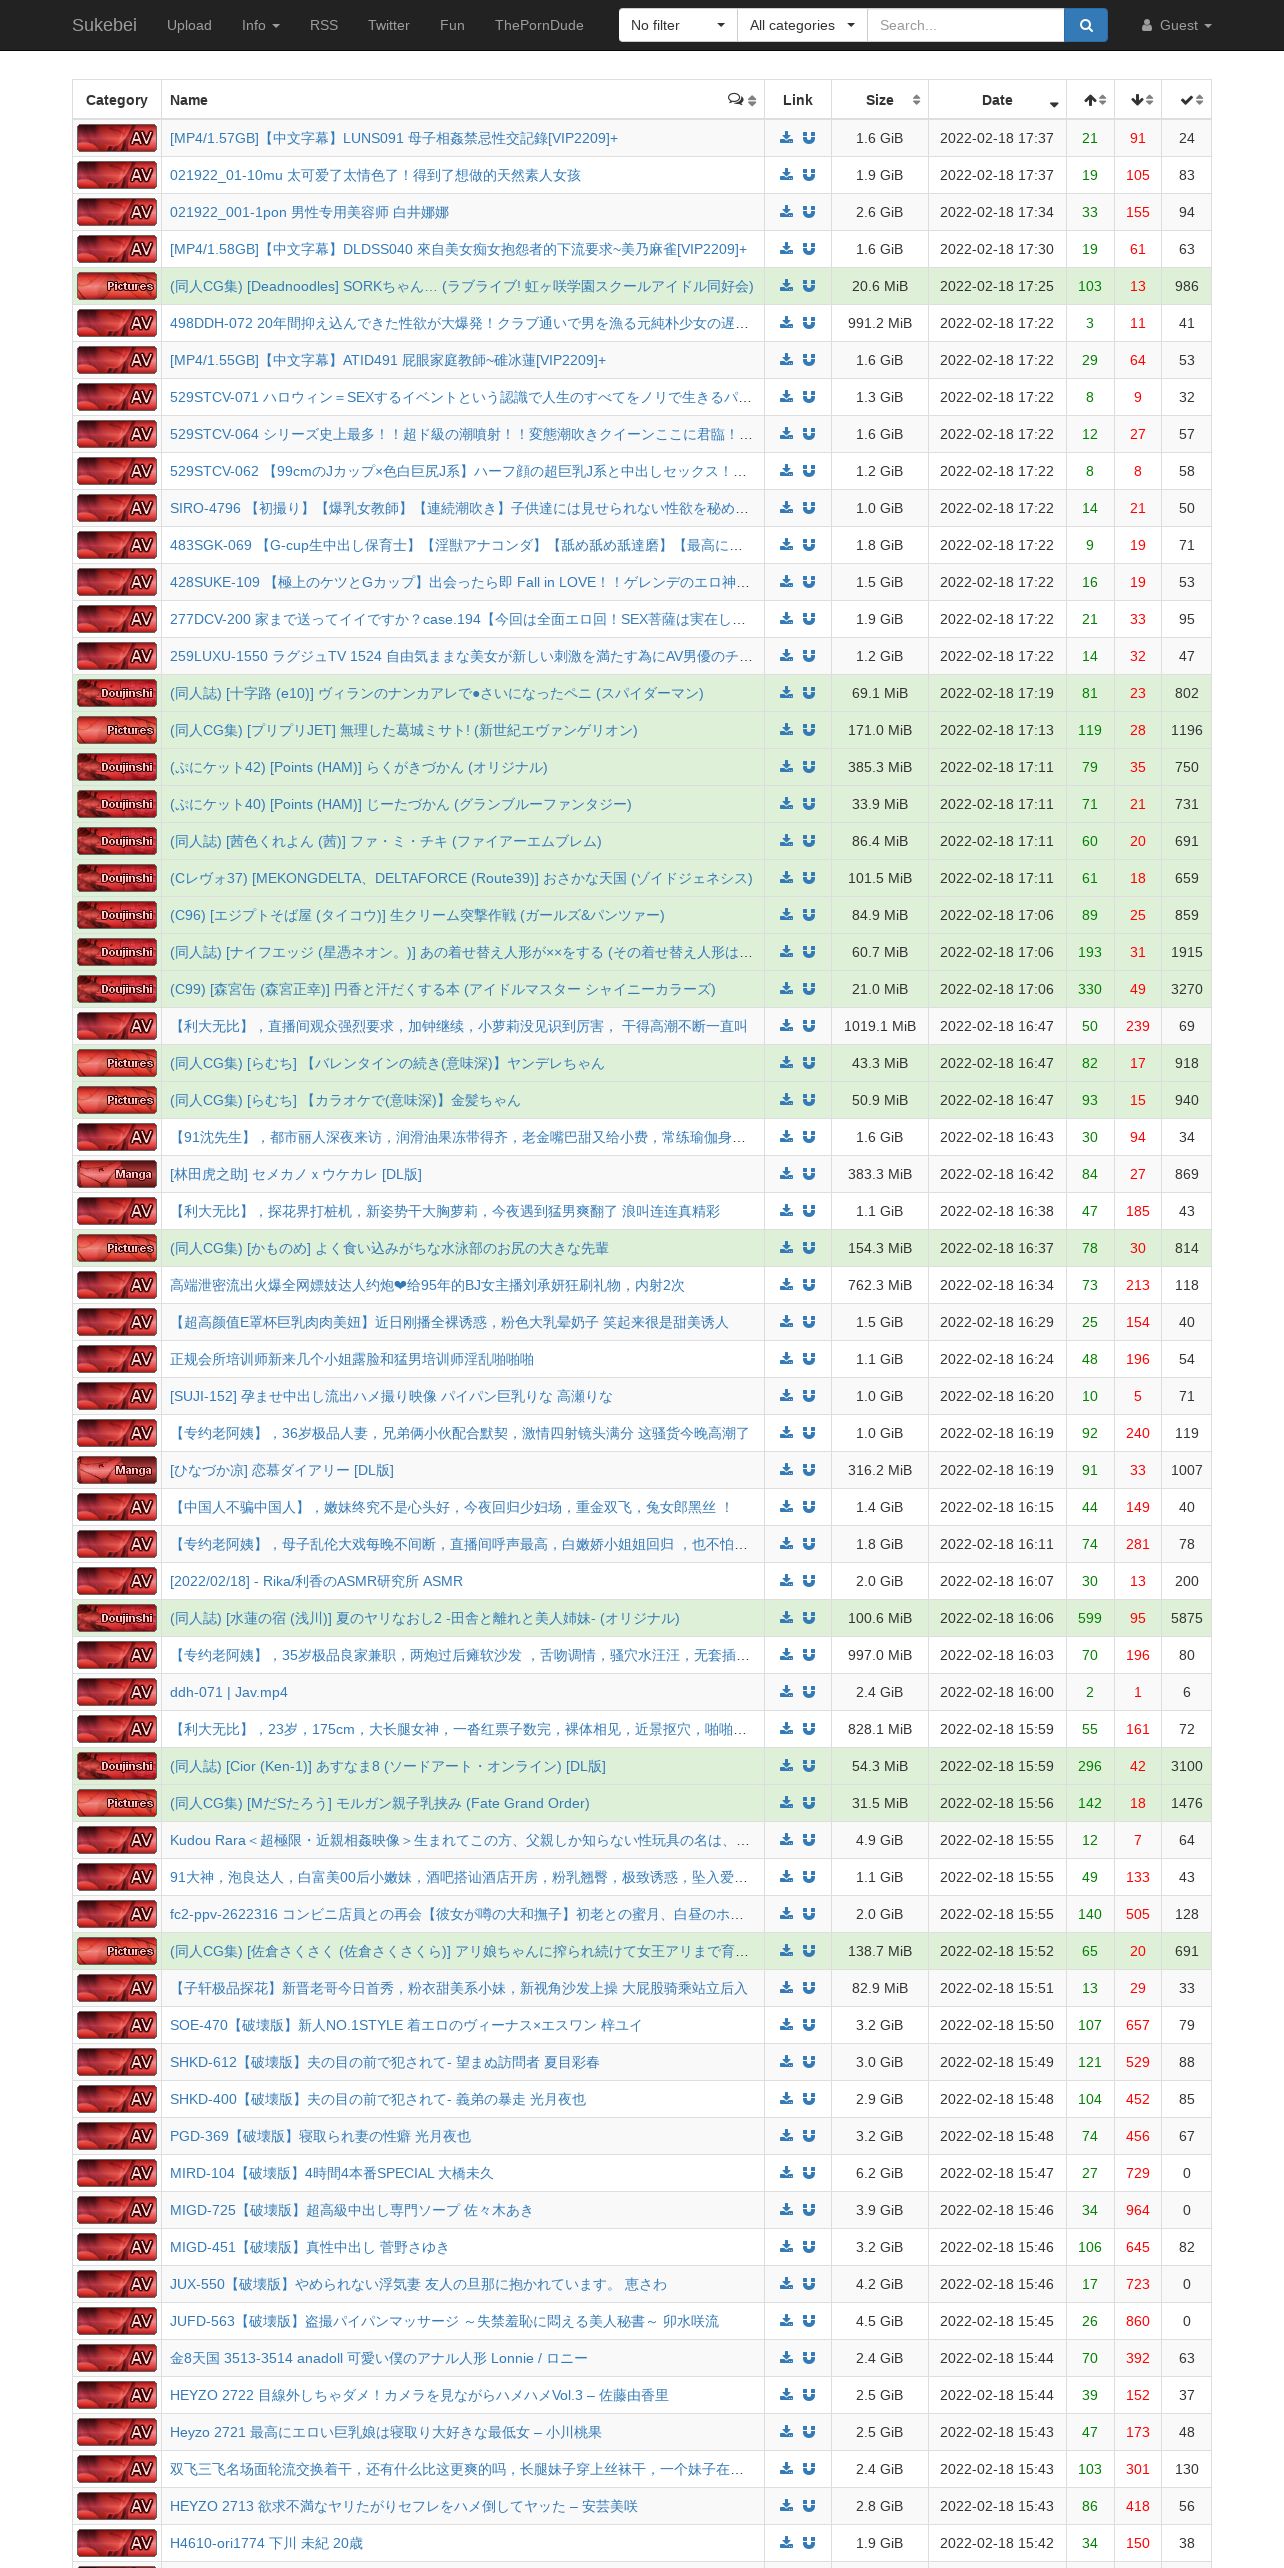1284x2568 pixels.
Task: Download torrent file for 021922_001-1pon row
Action: coord(786,212)
